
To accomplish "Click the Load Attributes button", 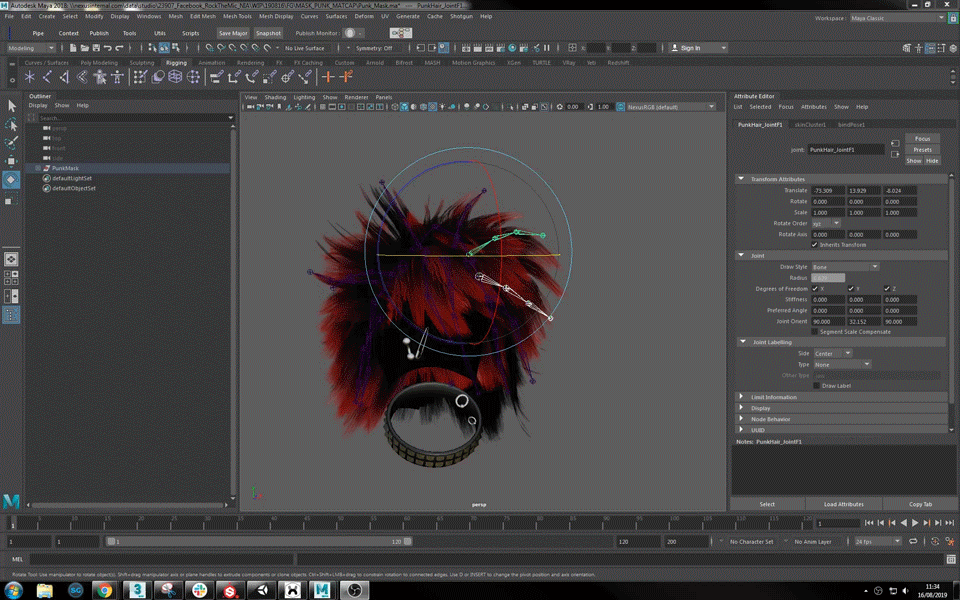I will coord(844,504).
